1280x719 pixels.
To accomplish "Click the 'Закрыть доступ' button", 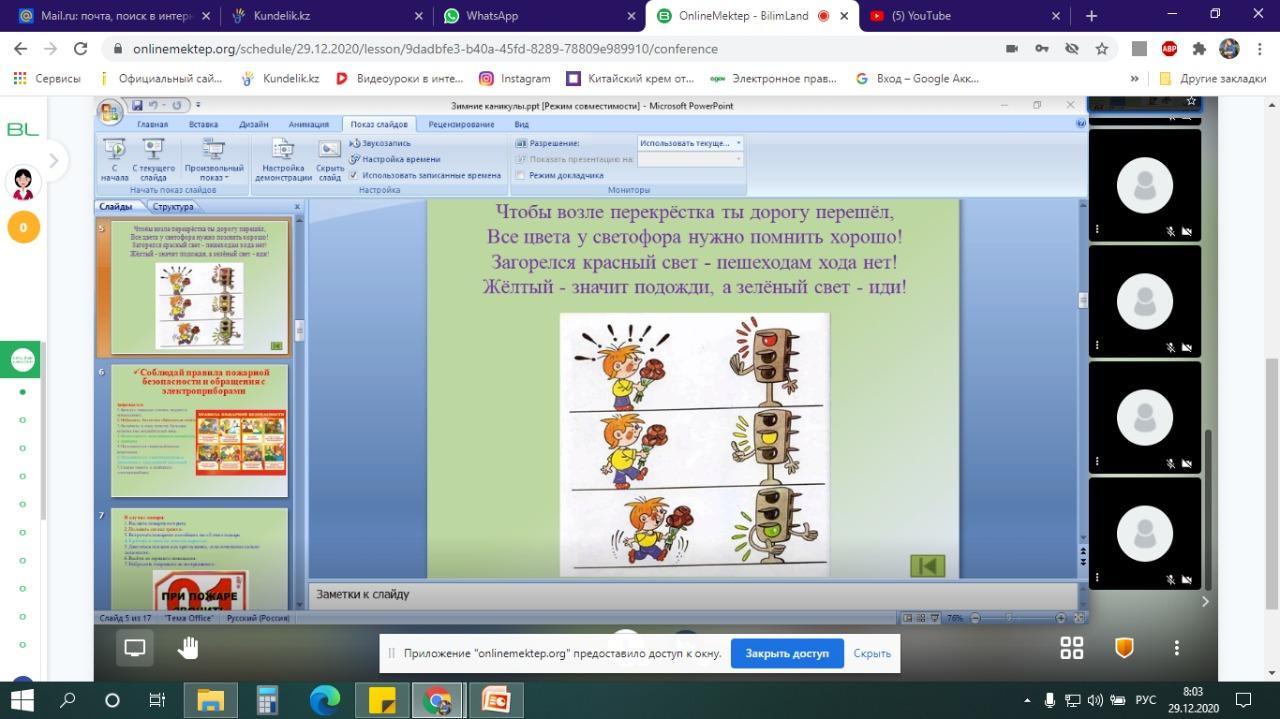I will click(x=787, y=653).
